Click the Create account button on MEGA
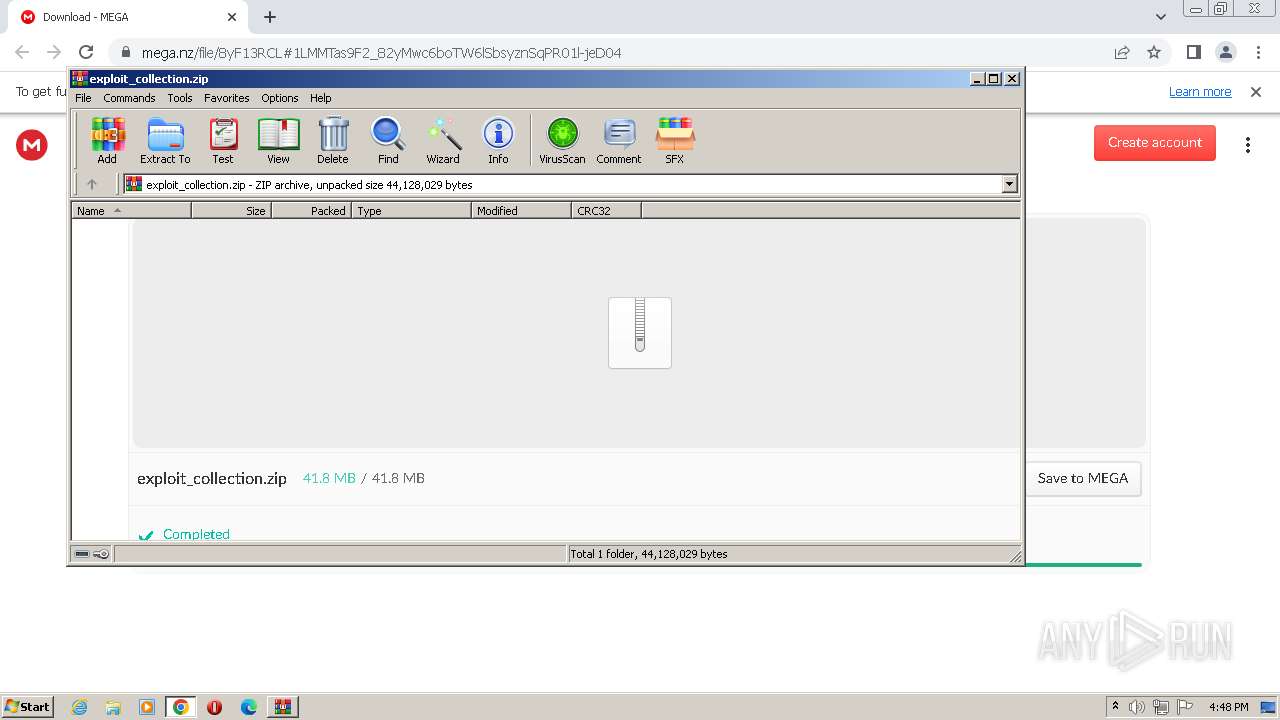The height and width of the screenshot is (720, 1280). point(1155,142)
